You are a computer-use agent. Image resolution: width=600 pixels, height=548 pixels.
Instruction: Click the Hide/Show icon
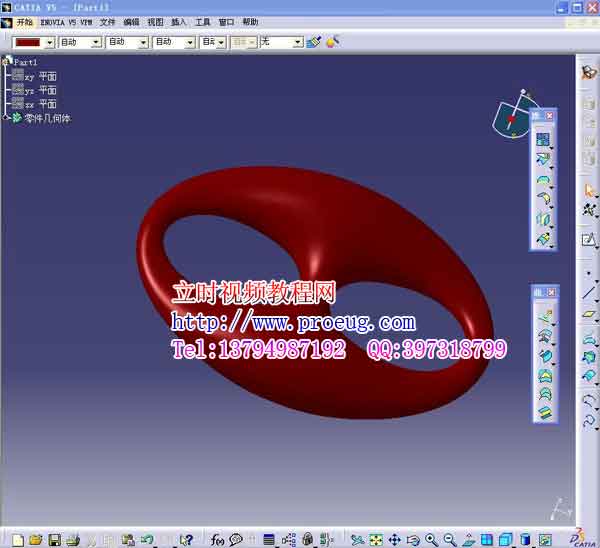(x=545, y=540)
